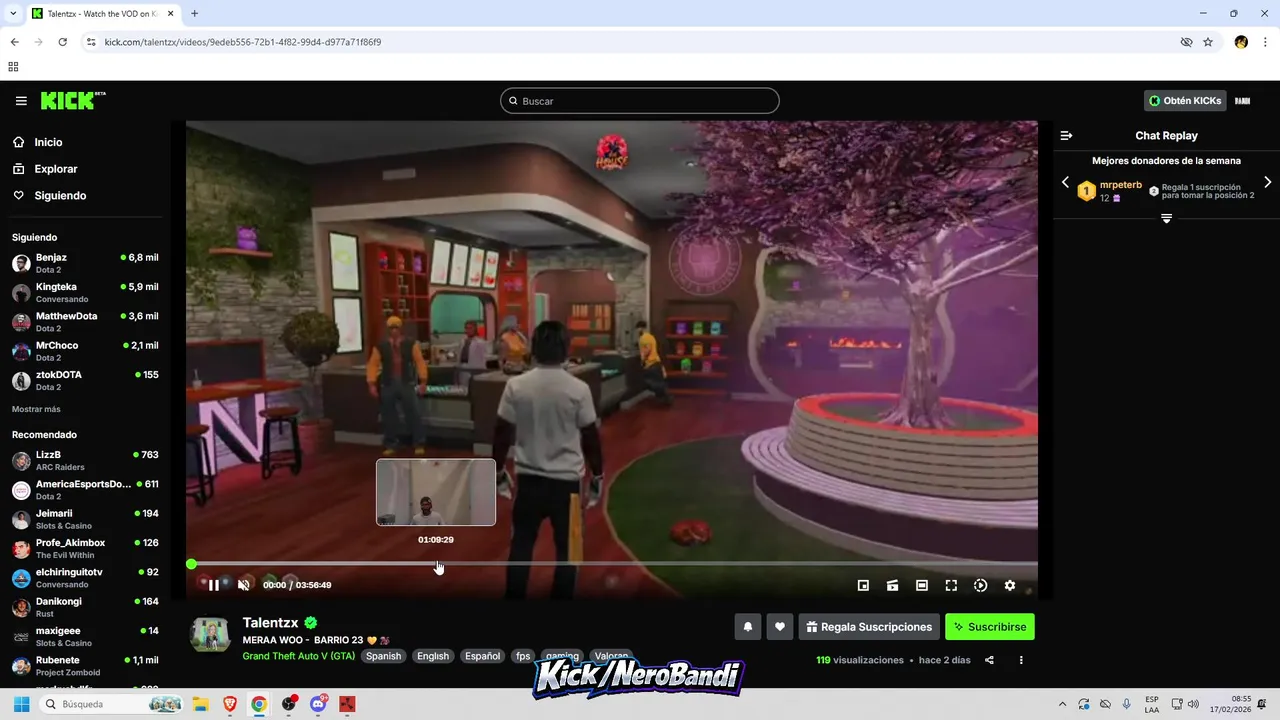Share this VOD

click(989, 660)
